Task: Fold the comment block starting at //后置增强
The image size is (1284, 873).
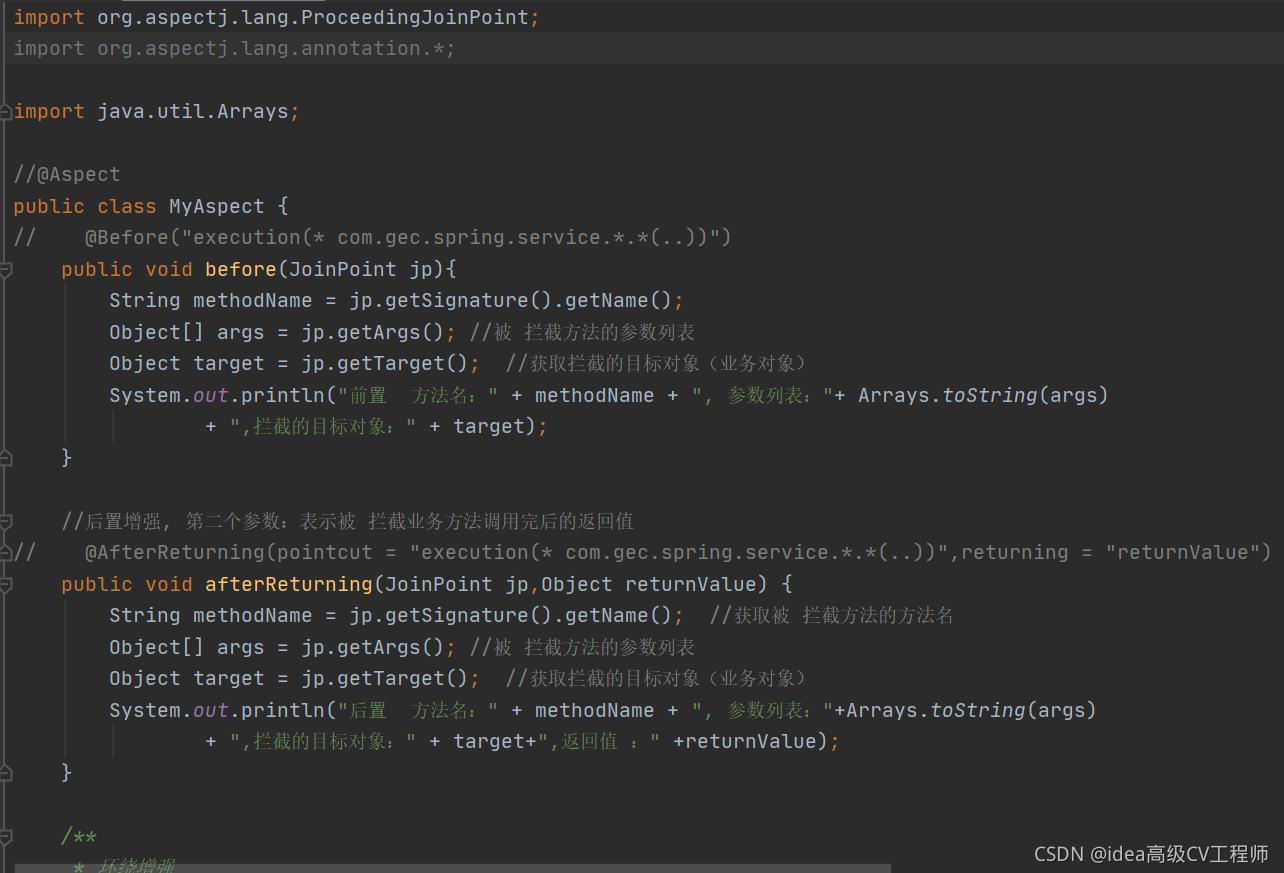Action: tap(5, 522)
